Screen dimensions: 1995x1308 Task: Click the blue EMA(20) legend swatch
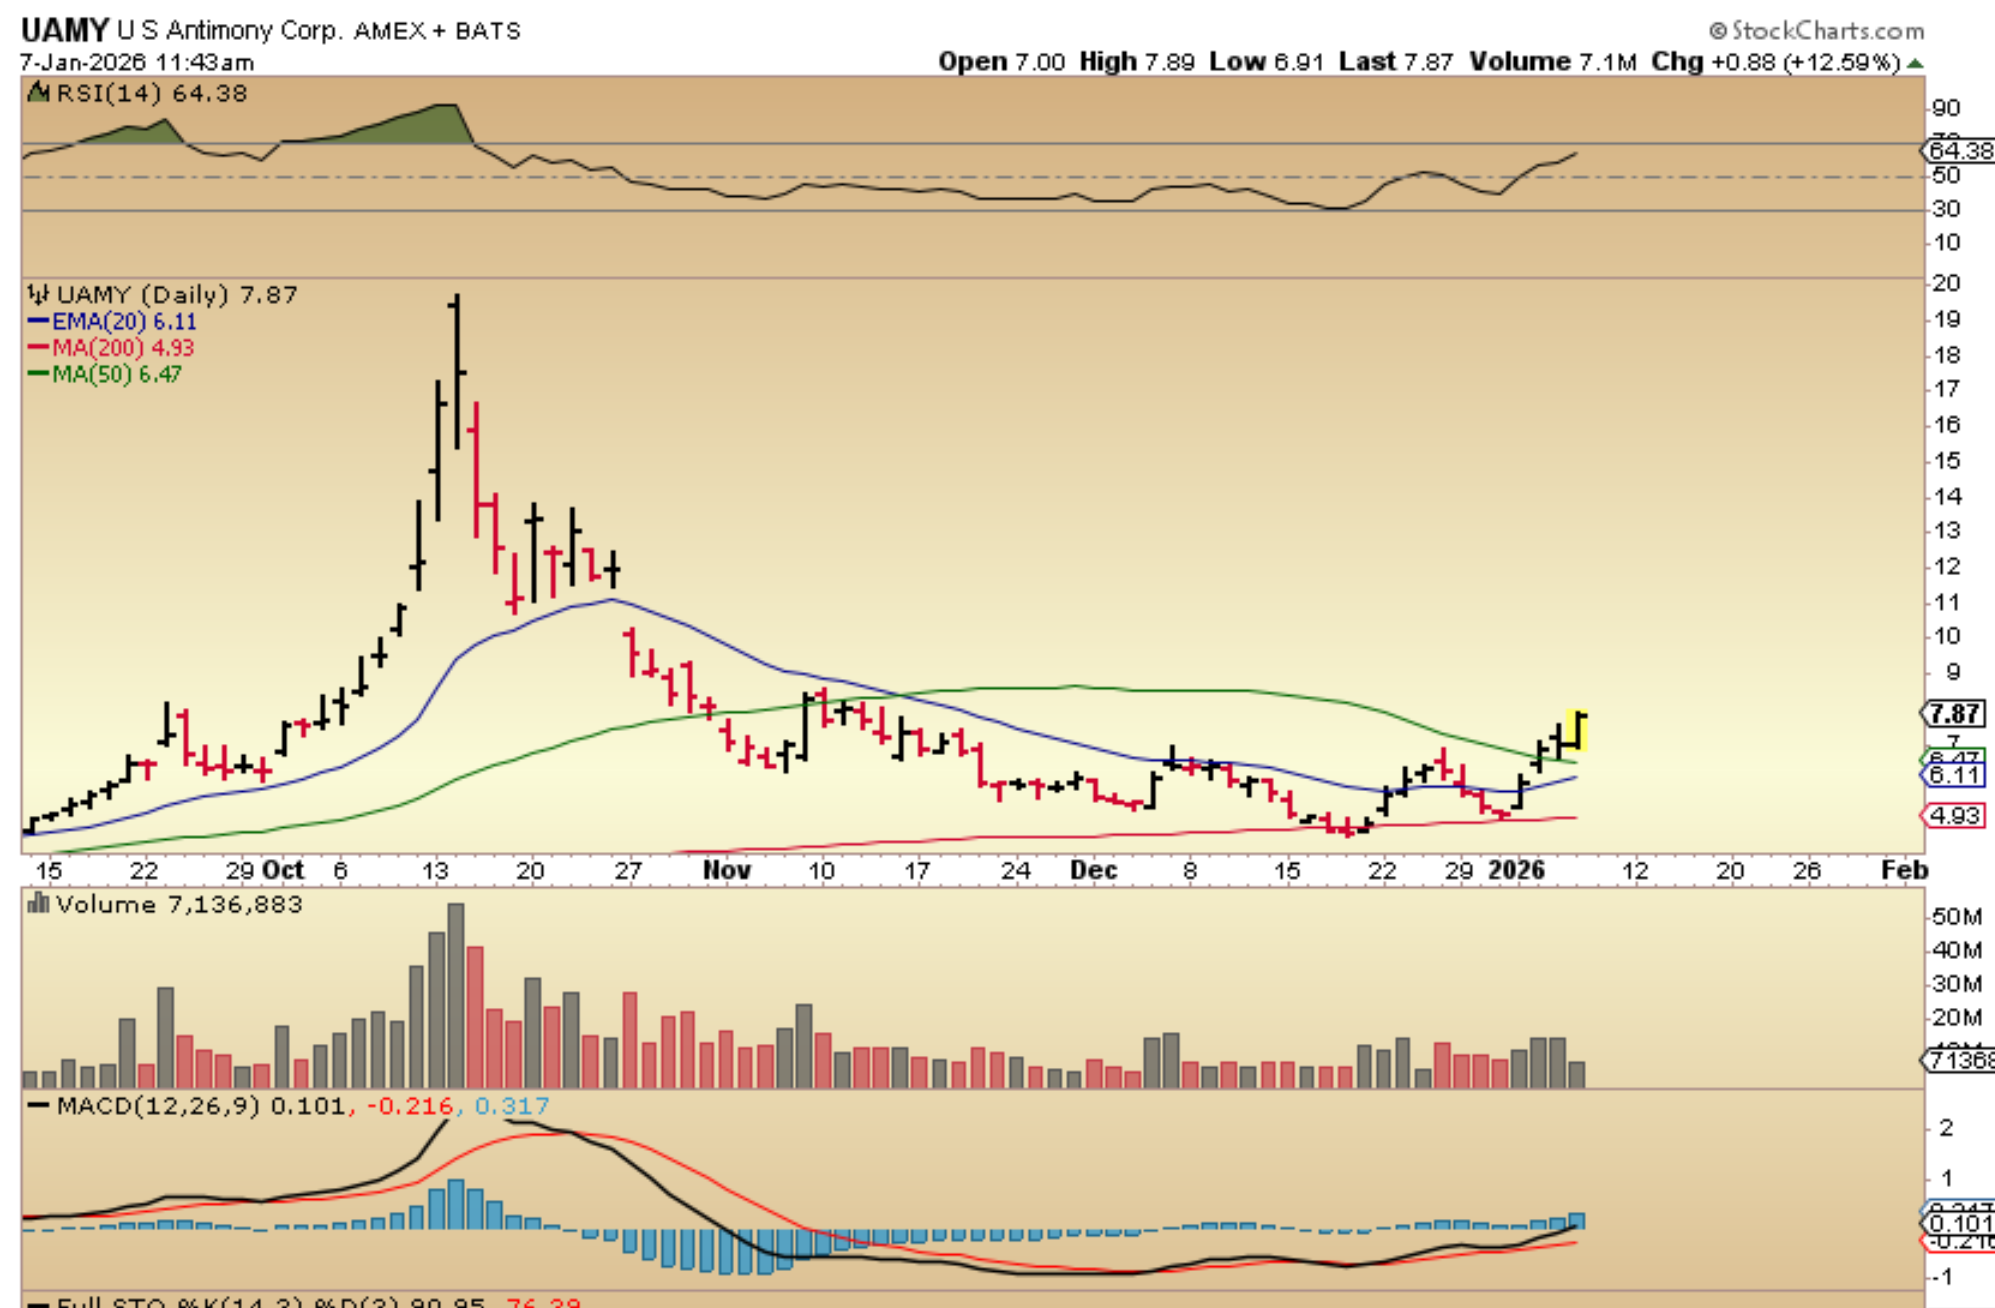(x=38, y=321)
